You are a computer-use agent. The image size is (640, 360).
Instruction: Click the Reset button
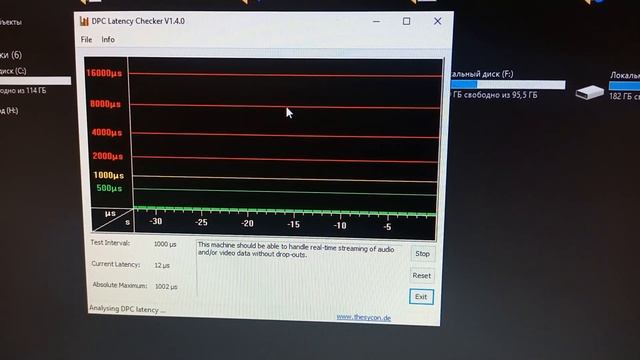(x=421, y=276)
